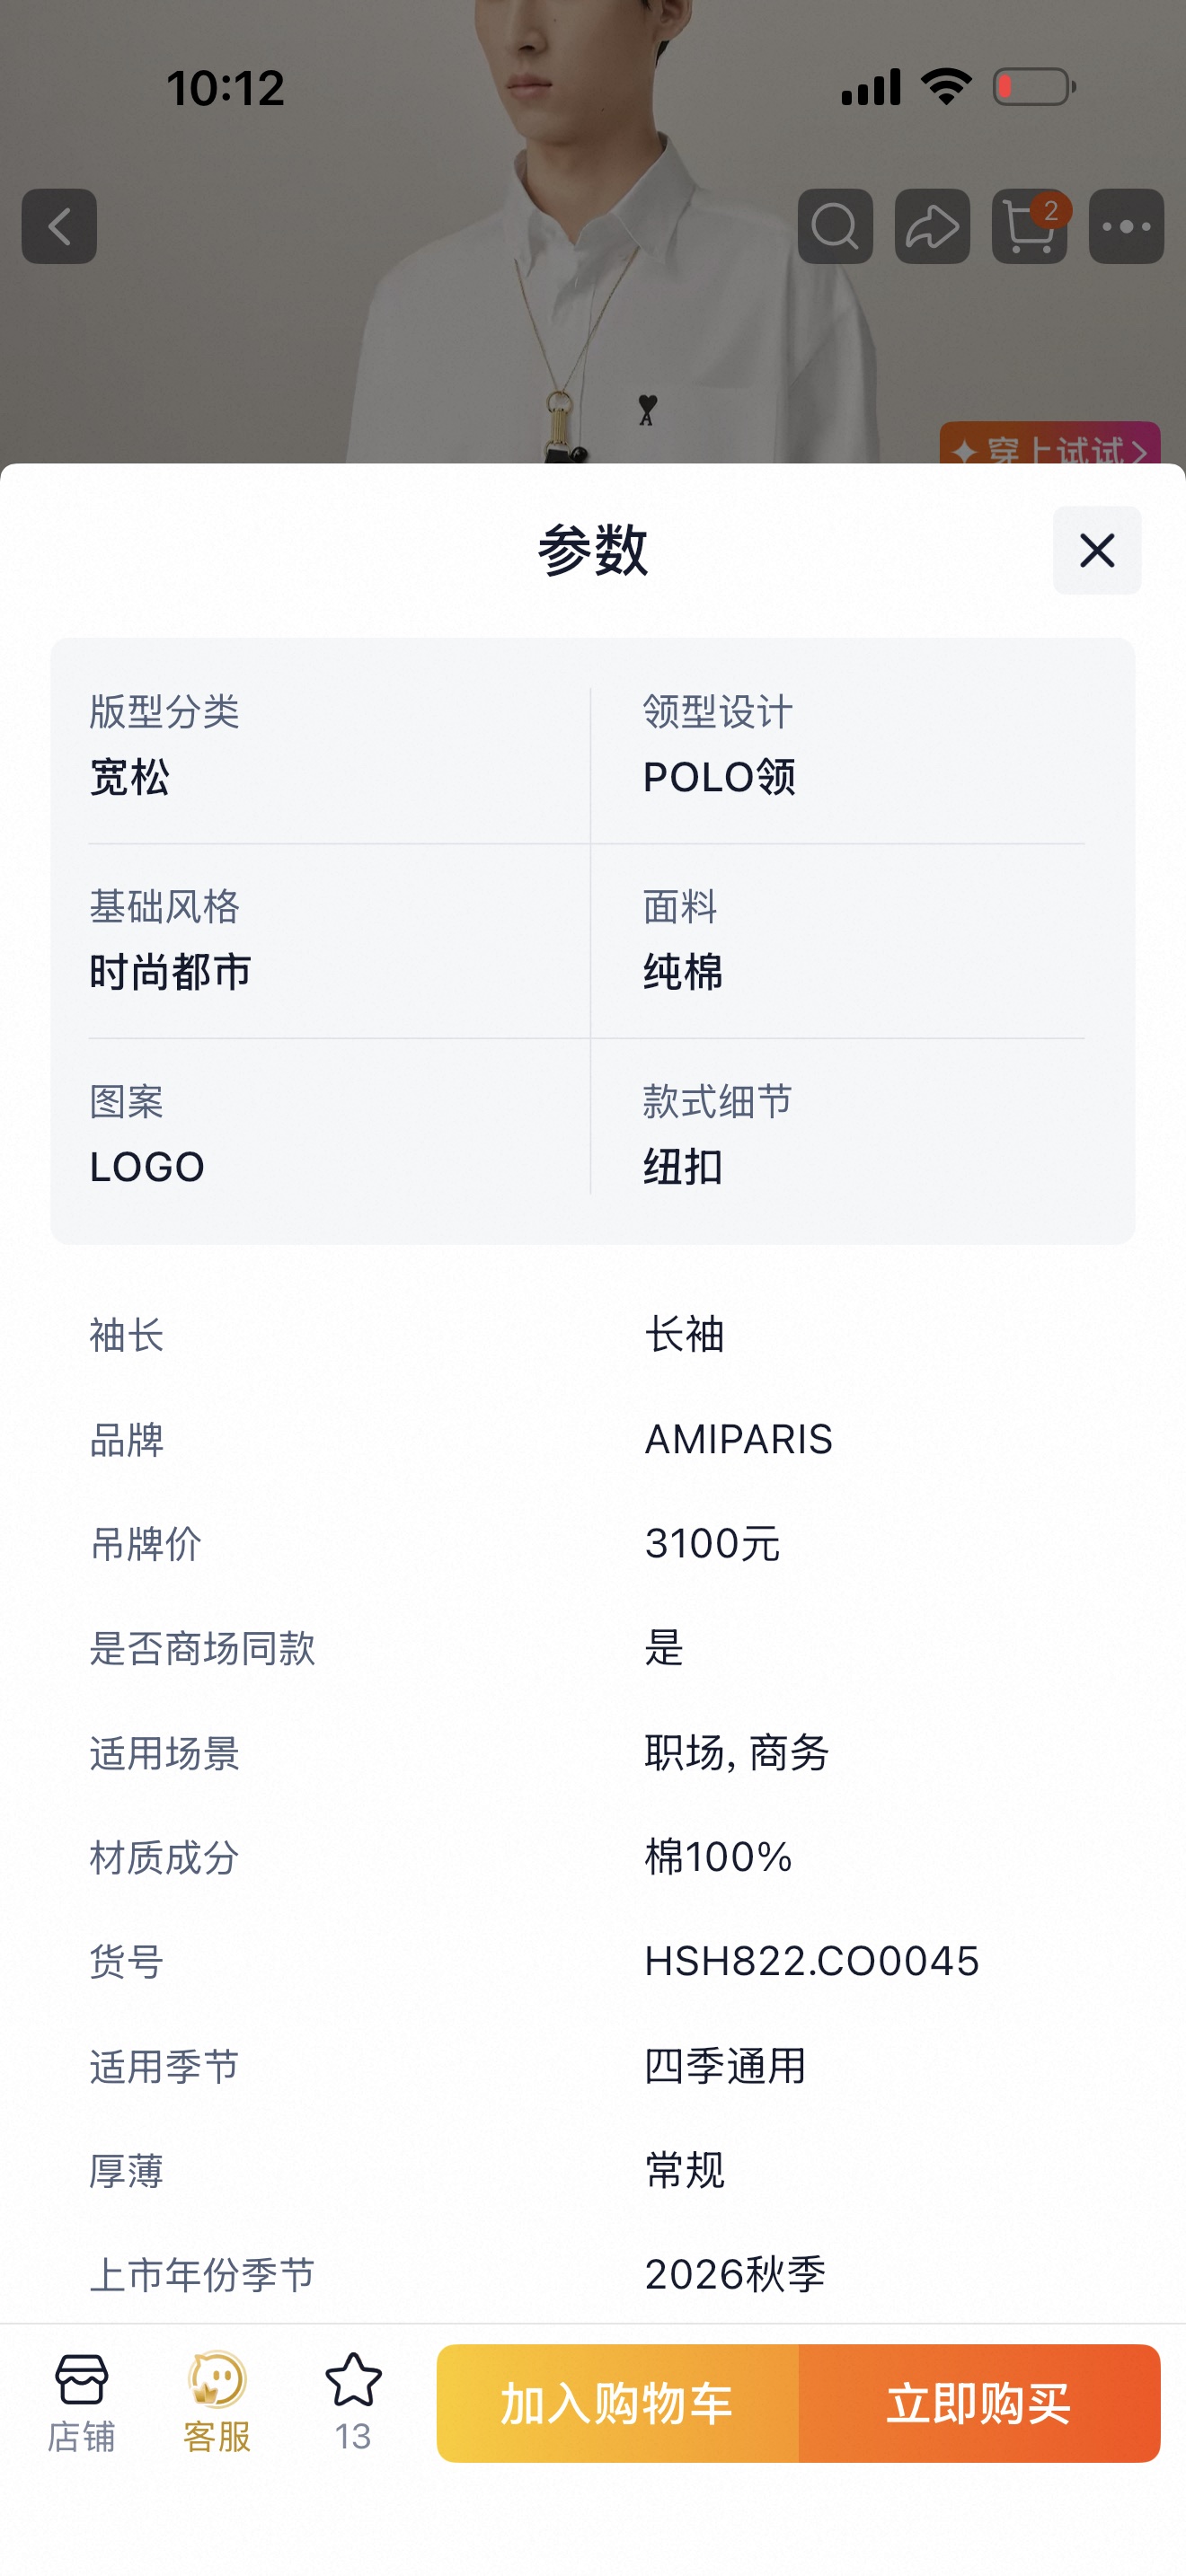The width and height of the screenshot is (1186, 2576).
Task: Tap the 品牌 AMIPARIS row
Action: (593, 1439)
